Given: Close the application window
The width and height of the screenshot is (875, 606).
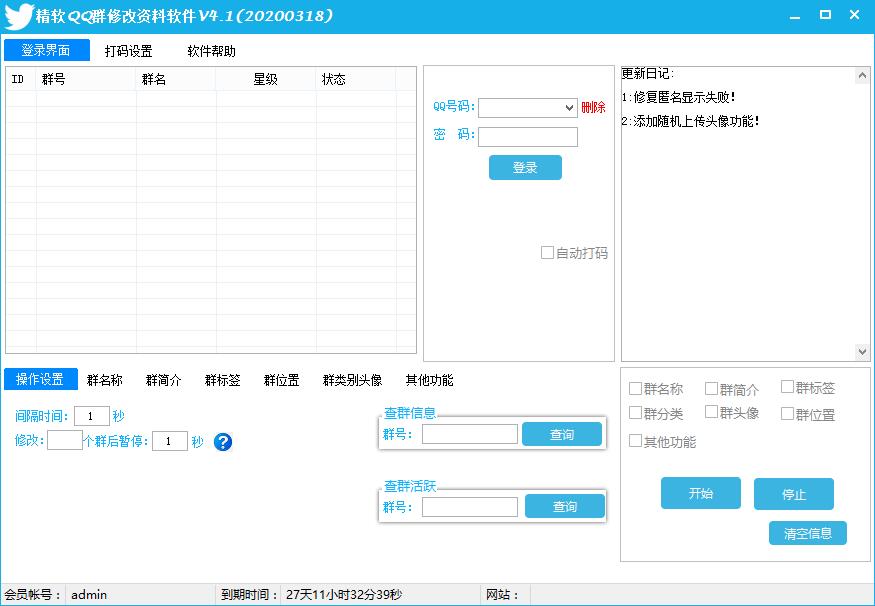Looking at the screenshot, I should 854,15.
